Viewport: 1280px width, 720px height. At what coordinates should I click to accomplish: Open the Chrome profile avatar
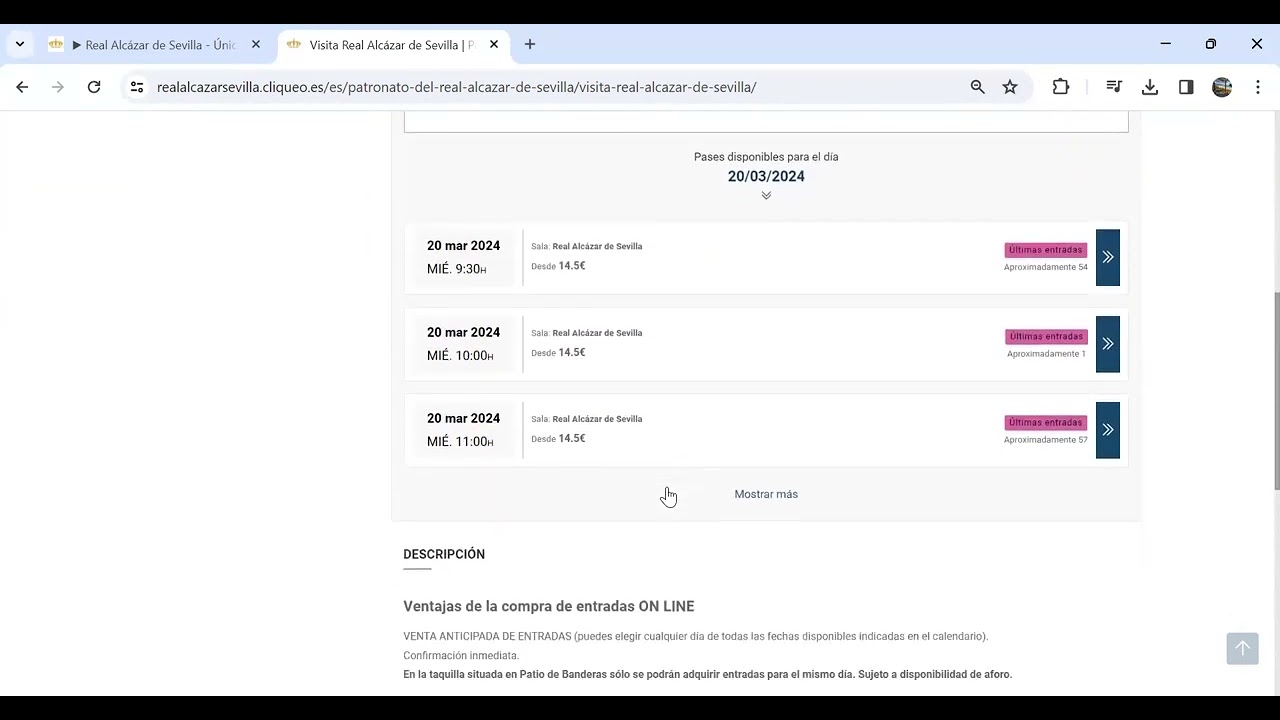pos(1222,87)
